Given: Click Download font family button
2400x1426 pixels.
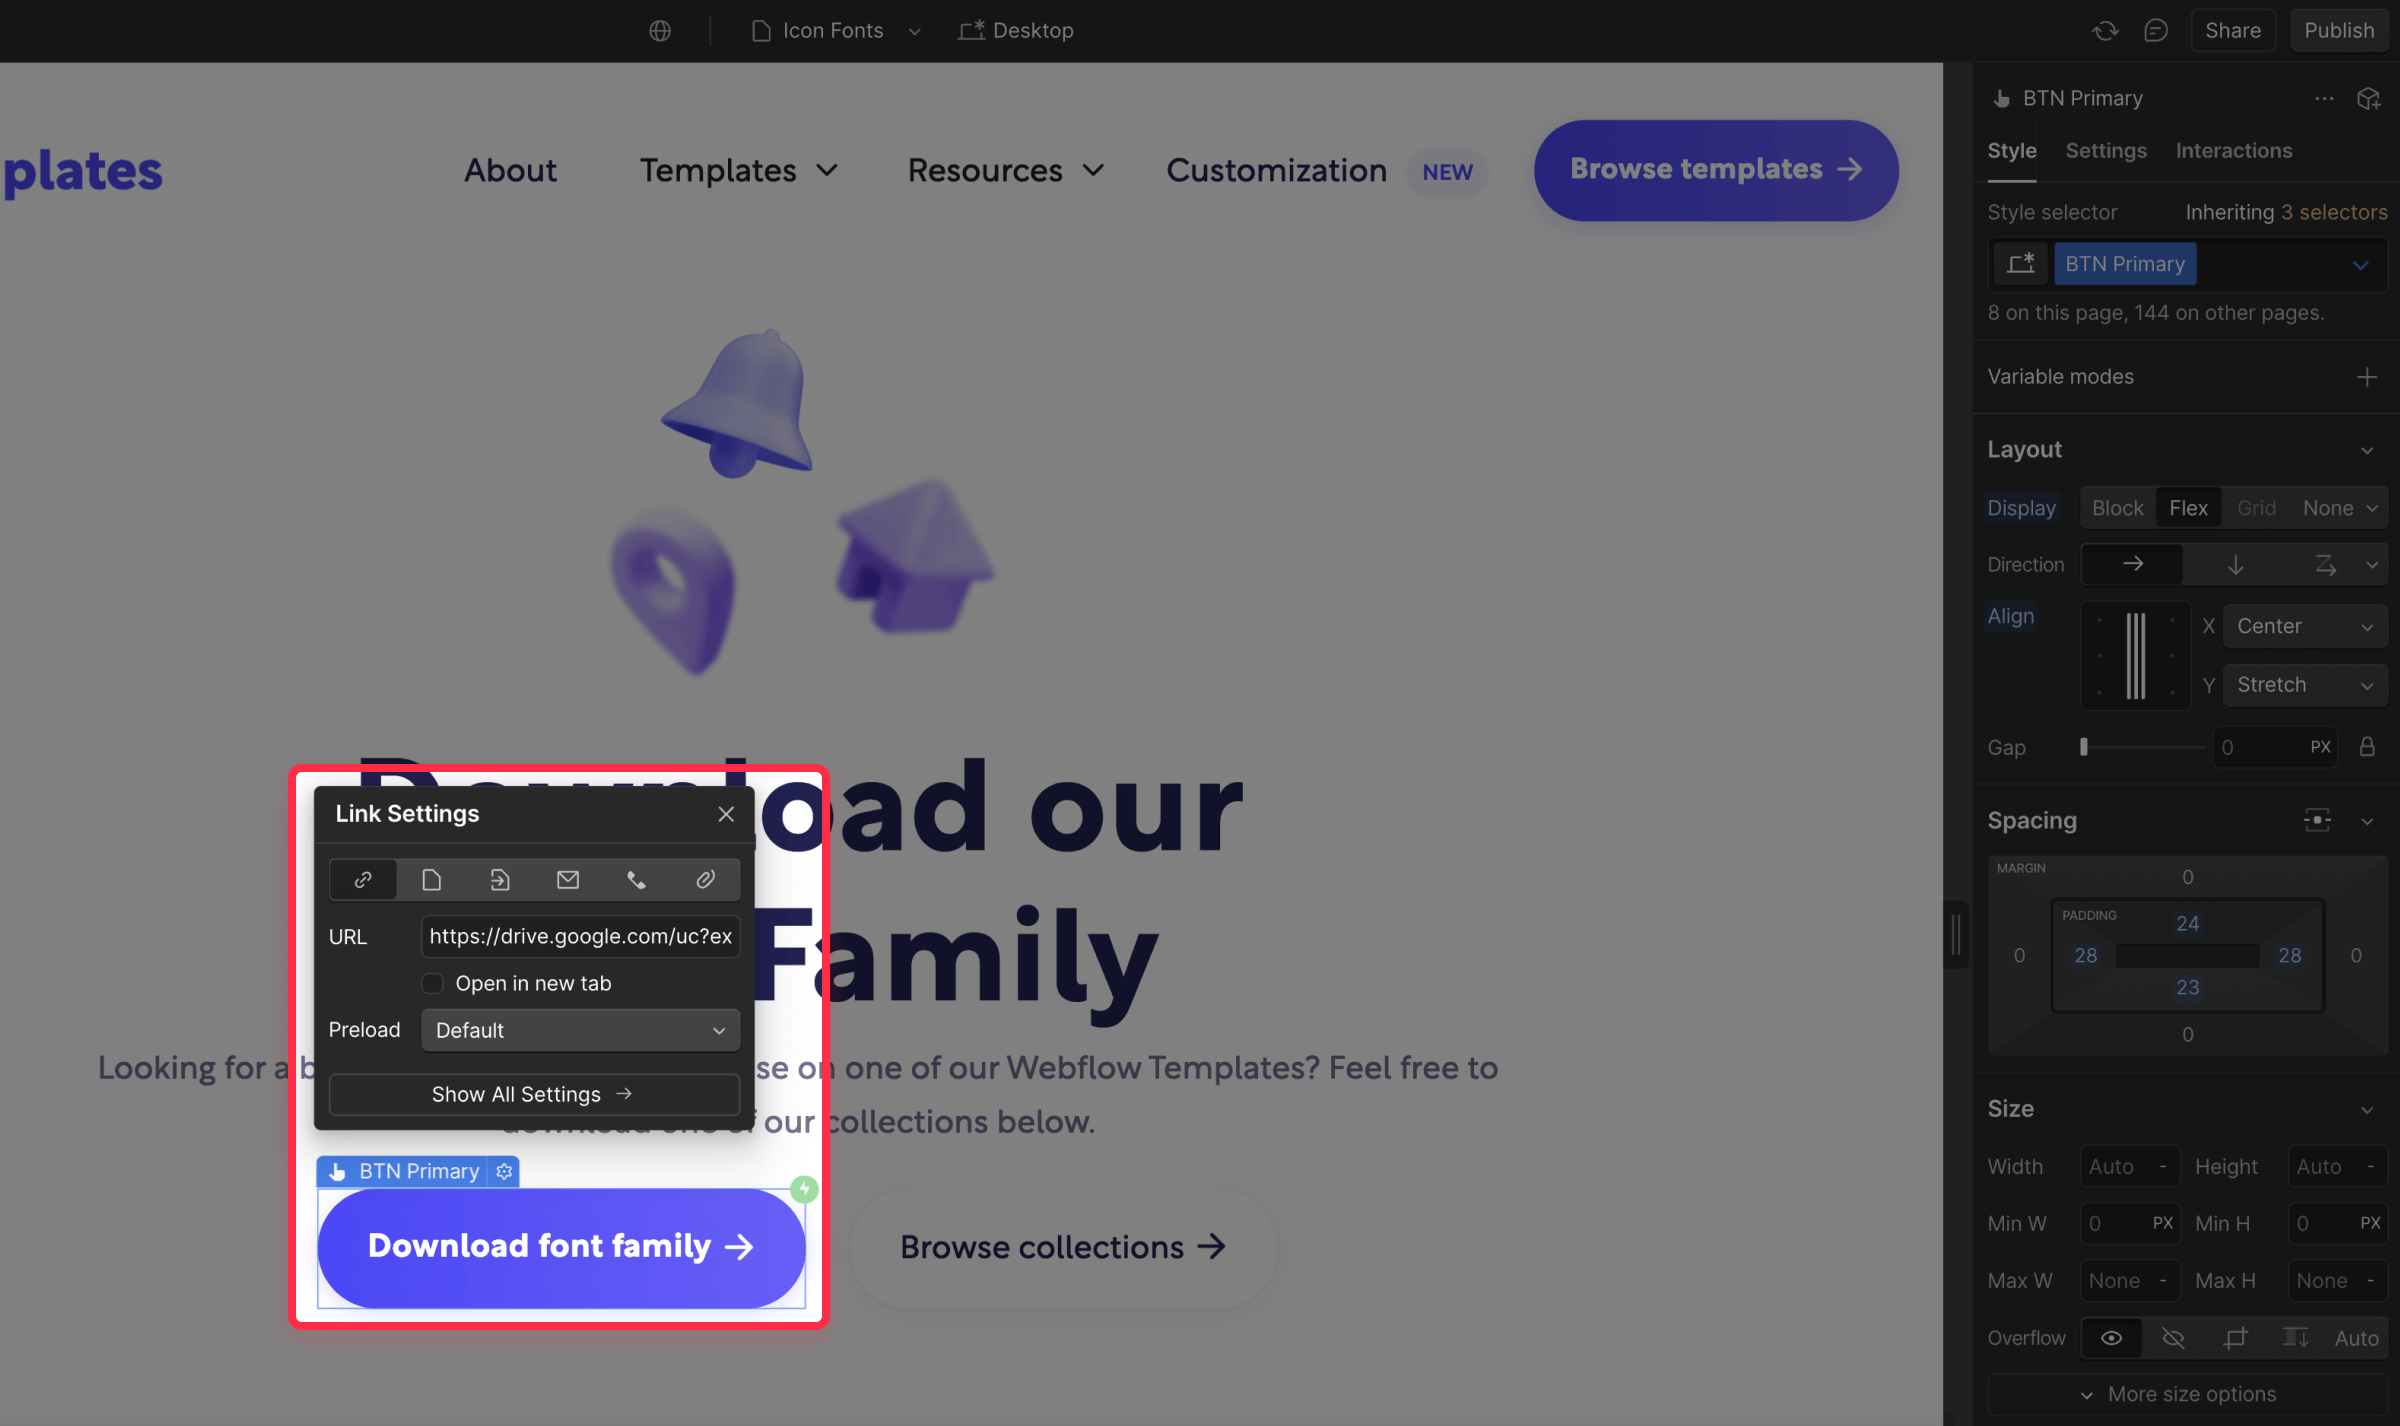Looking at the screenshot, I should point(561,1247).
